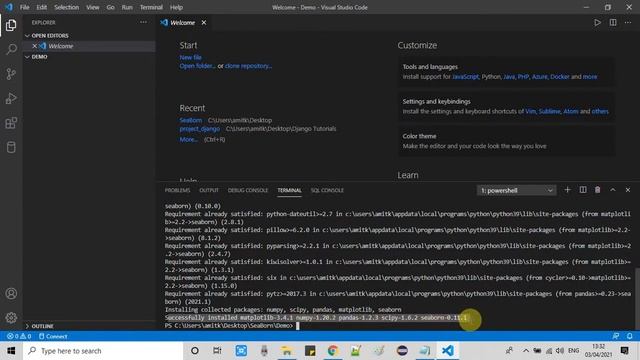Click the clone repository link
The height and width of the screenshot is (360, 640).
pos(248,66)
